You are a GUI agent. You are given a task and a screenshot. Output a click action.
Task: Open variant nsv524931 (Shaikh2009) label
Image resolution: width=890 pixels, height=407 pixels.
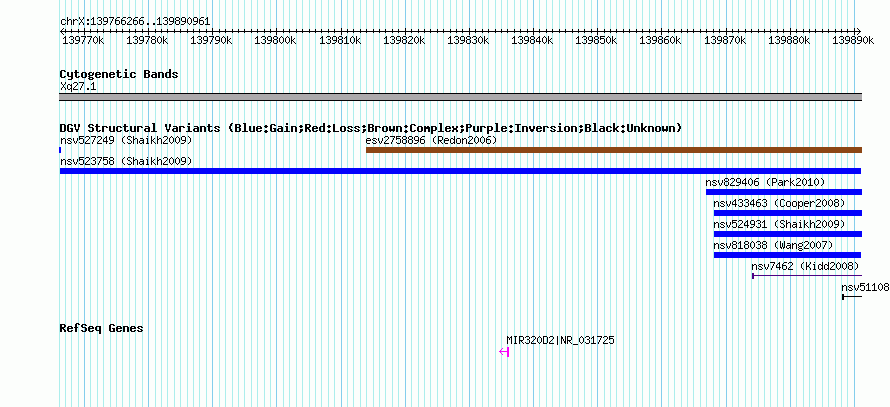click(x=779, y=224)
